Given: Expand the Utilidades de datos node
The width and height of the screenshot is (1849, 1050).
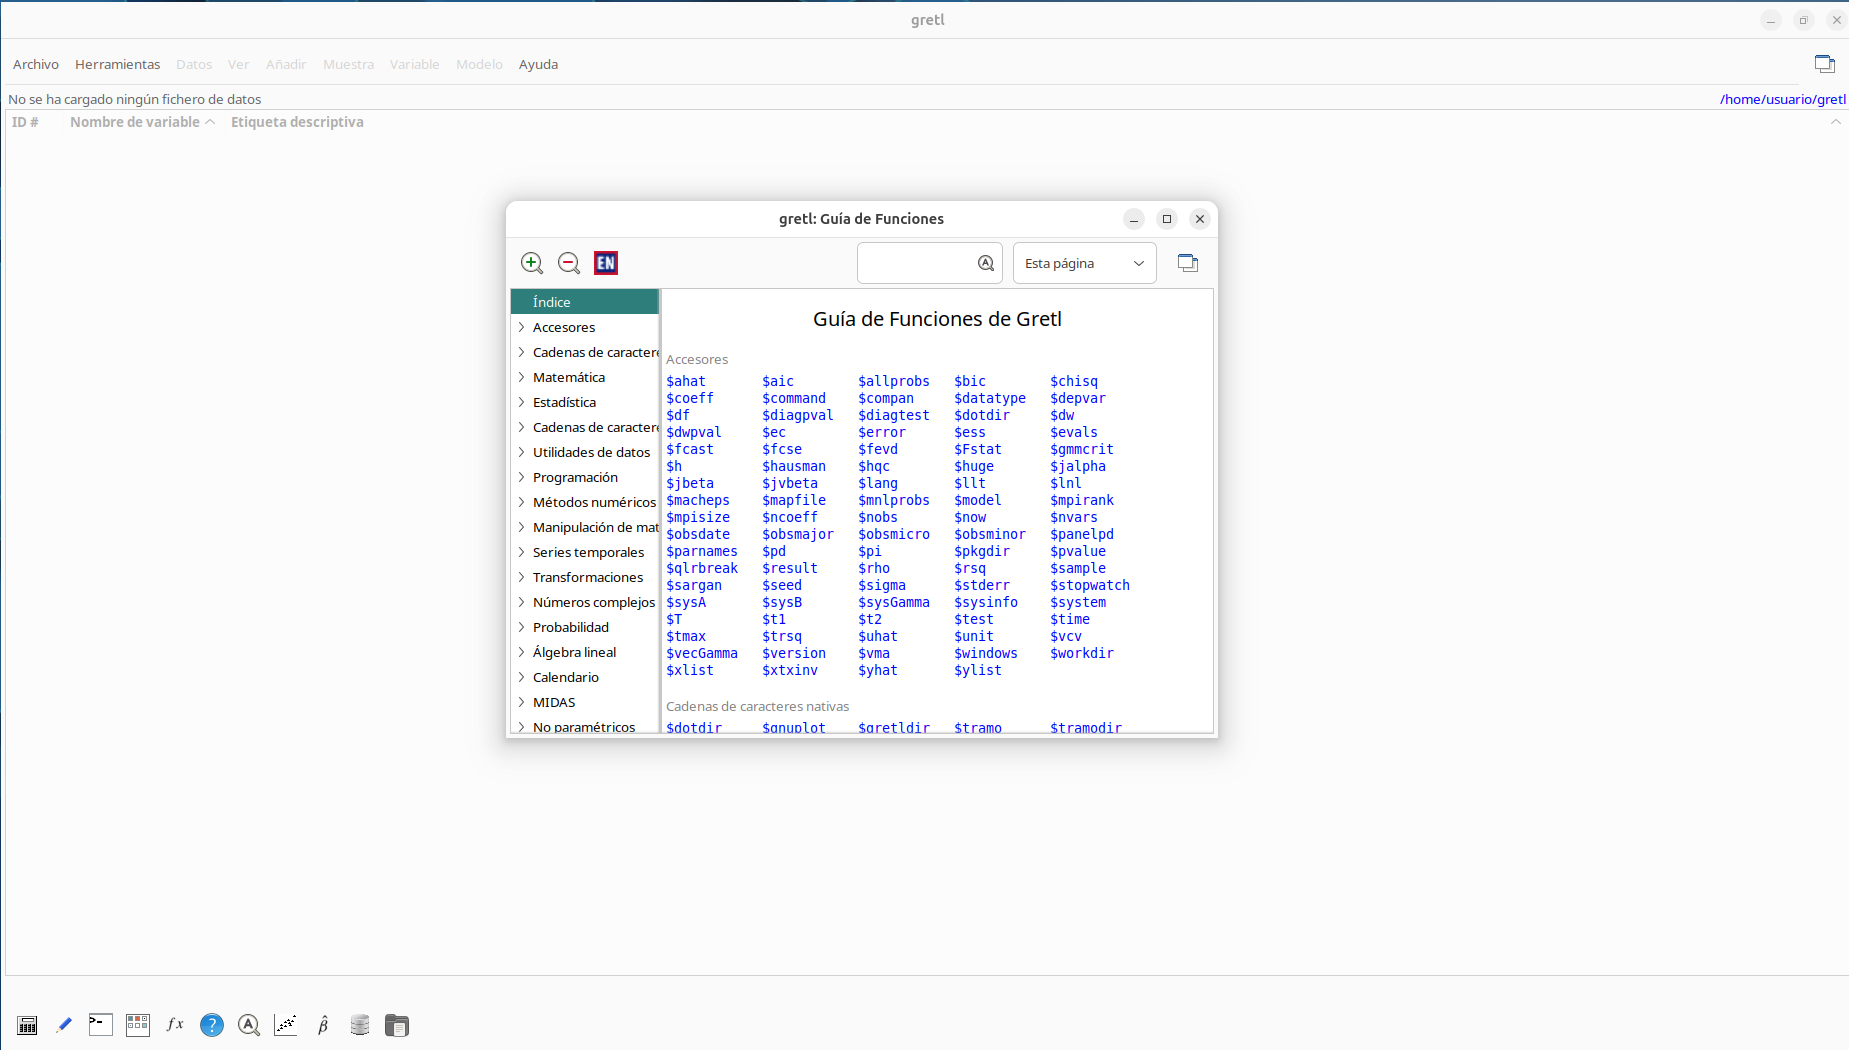Looking at the screenshot, I should pos(521,452).
